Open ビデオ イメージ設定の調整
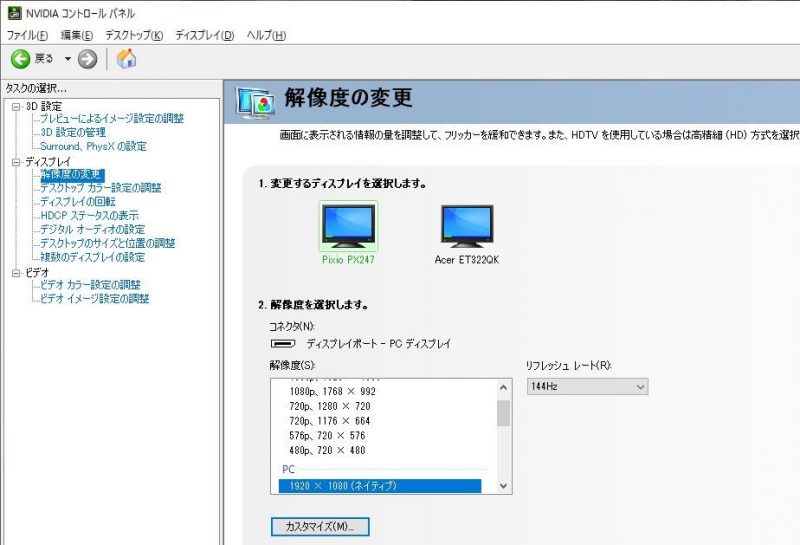The height and width of the screenshot is (545, 800). 95,299
